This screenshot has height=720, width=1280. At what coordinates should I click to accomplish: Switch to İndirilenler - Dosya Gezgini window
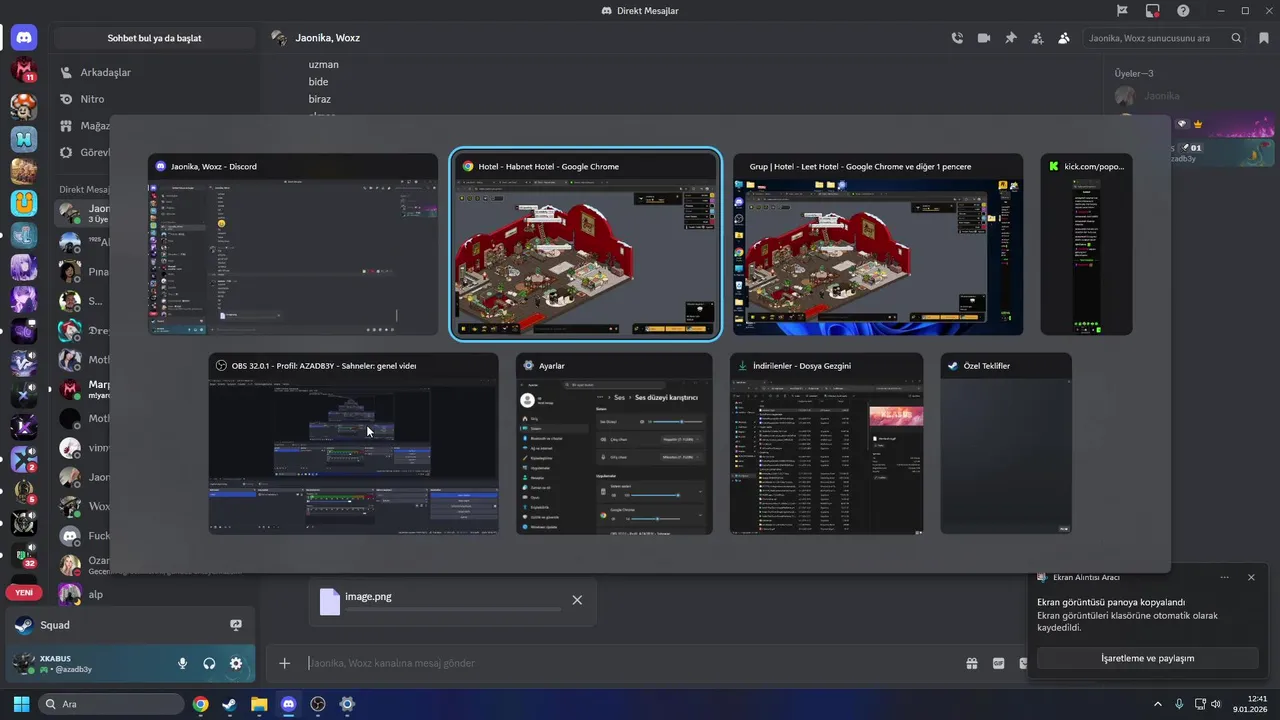pyautogui.click(x=826, y=443)
